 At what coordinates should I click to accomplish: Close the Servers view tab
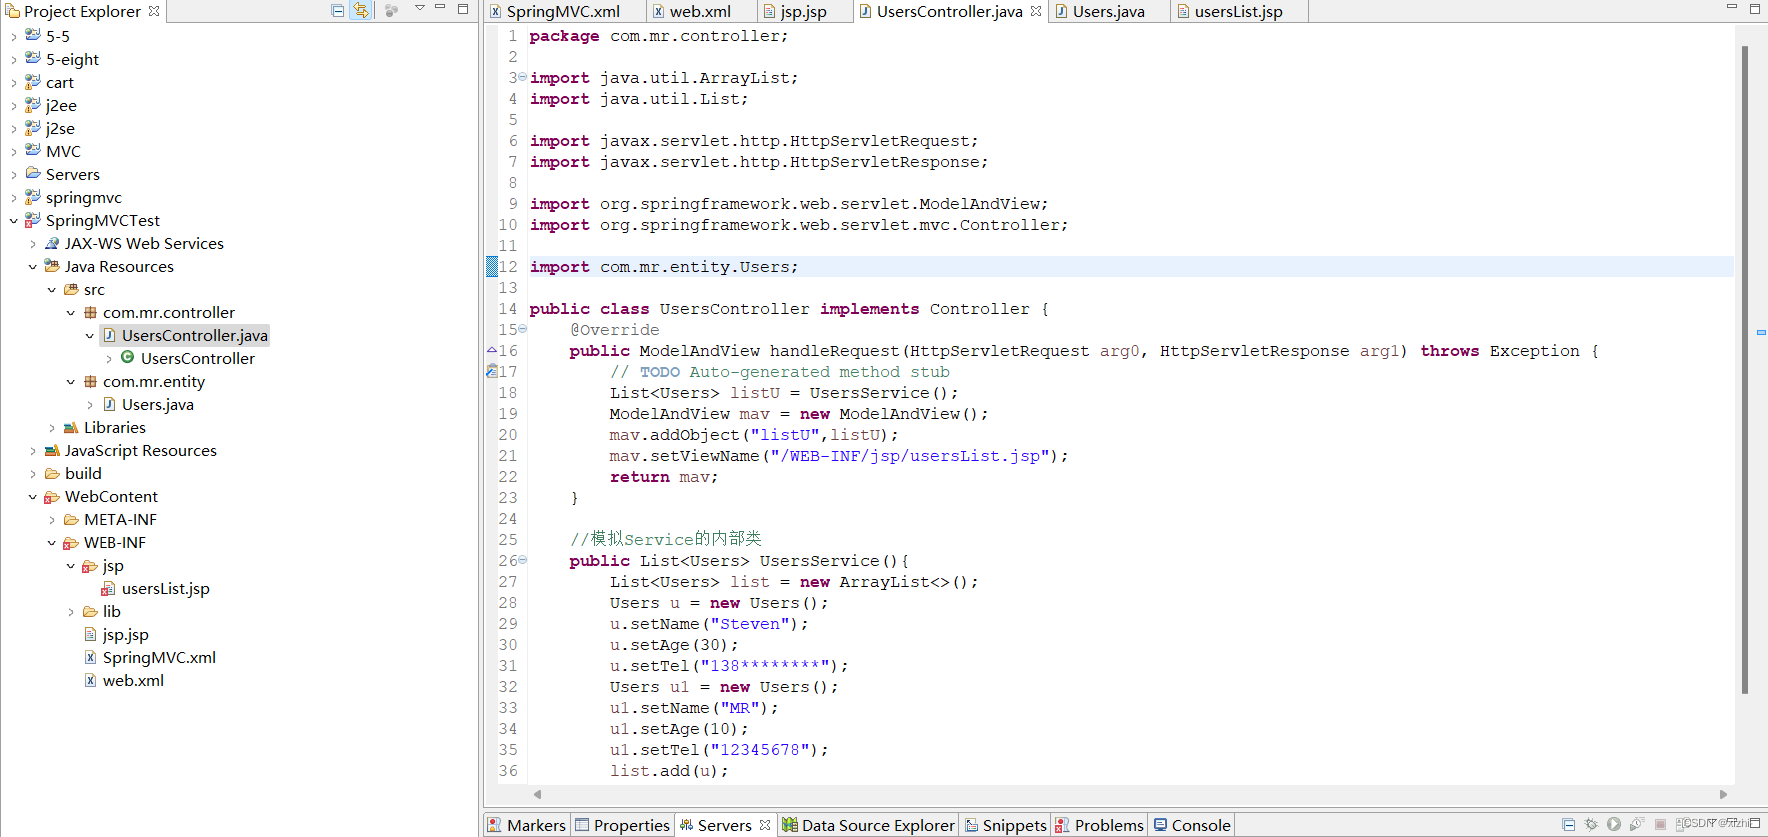765,825
